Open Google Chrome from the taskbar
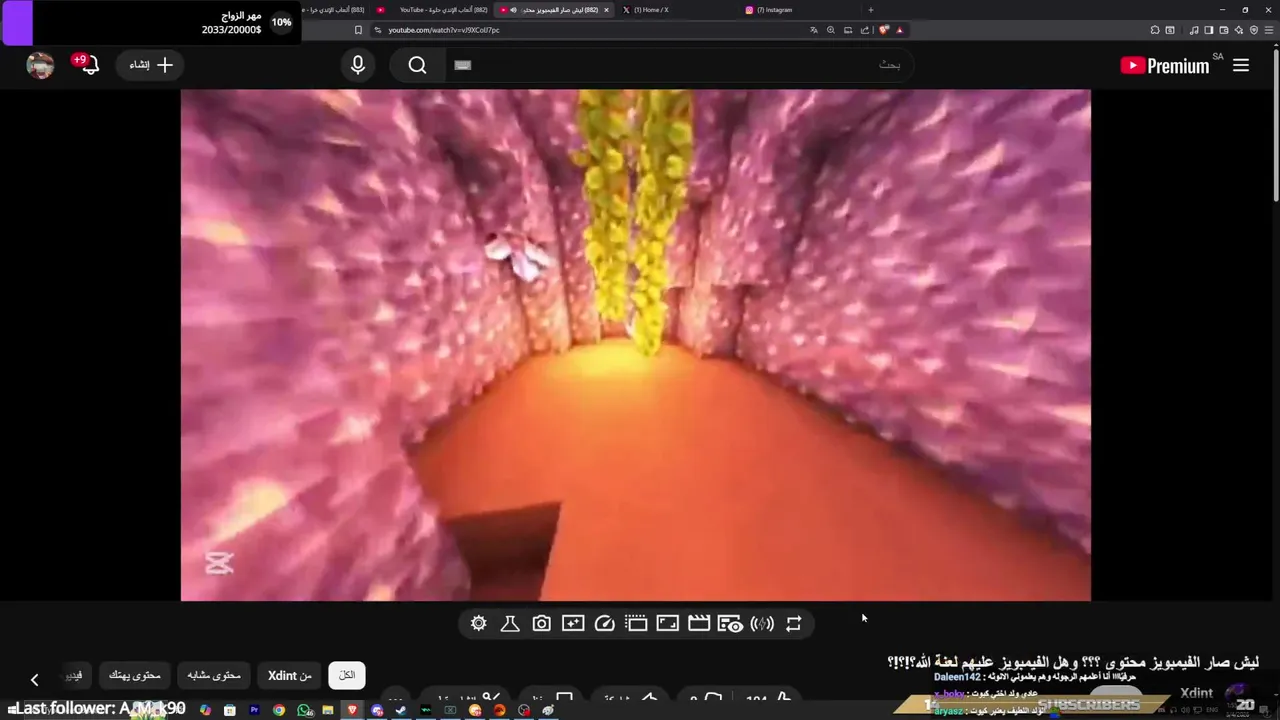1280x720 pixels. click(279, 710)
